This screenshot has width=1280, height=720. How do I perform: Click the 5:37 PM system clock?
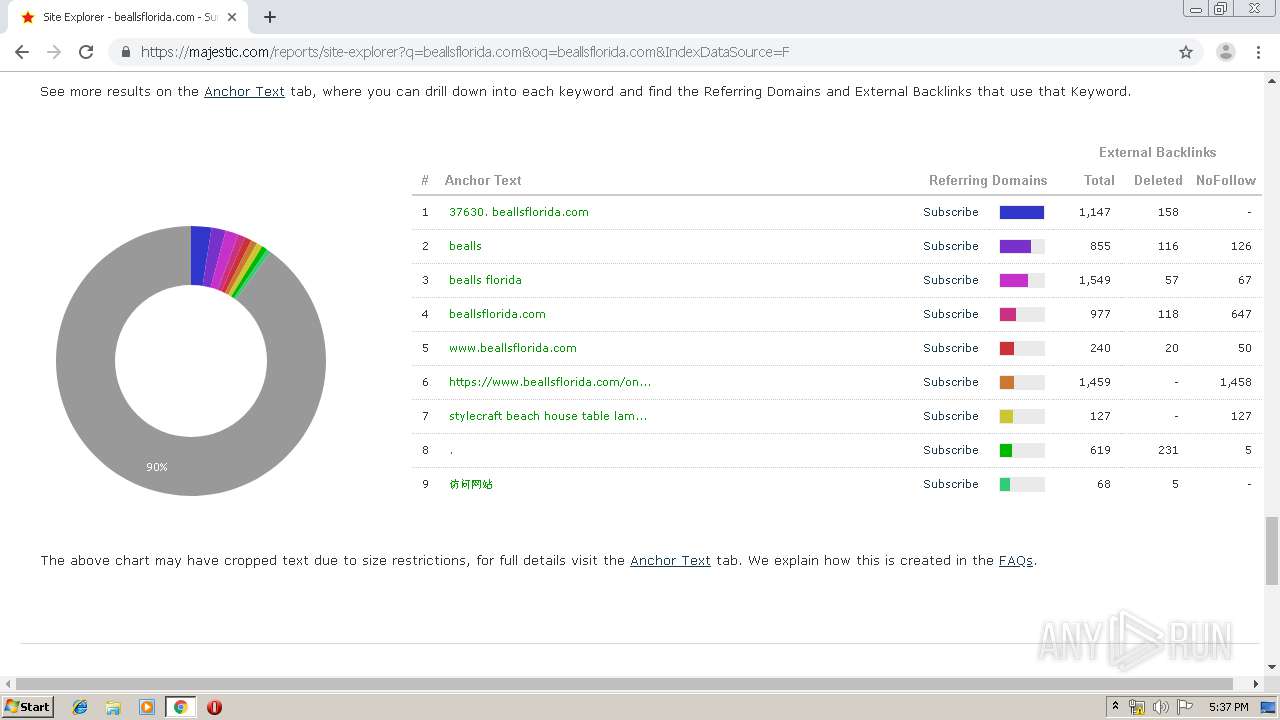pyautogui.click(x=1228, y=707)
